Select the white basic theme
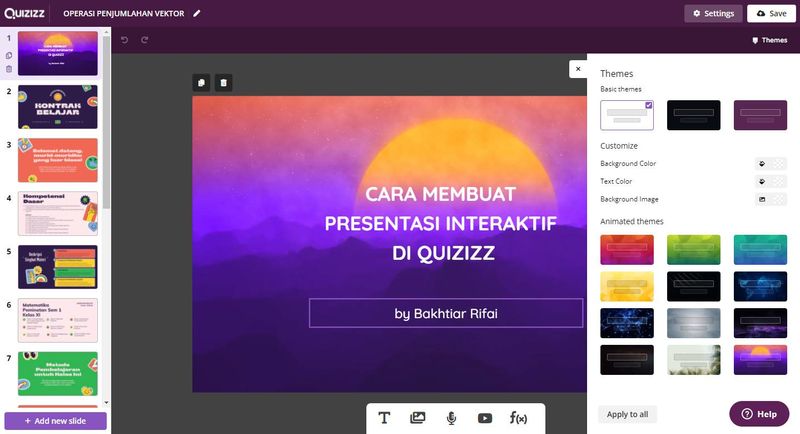The width and height of the screenshot is (800, 434). [x=627, y=115]
